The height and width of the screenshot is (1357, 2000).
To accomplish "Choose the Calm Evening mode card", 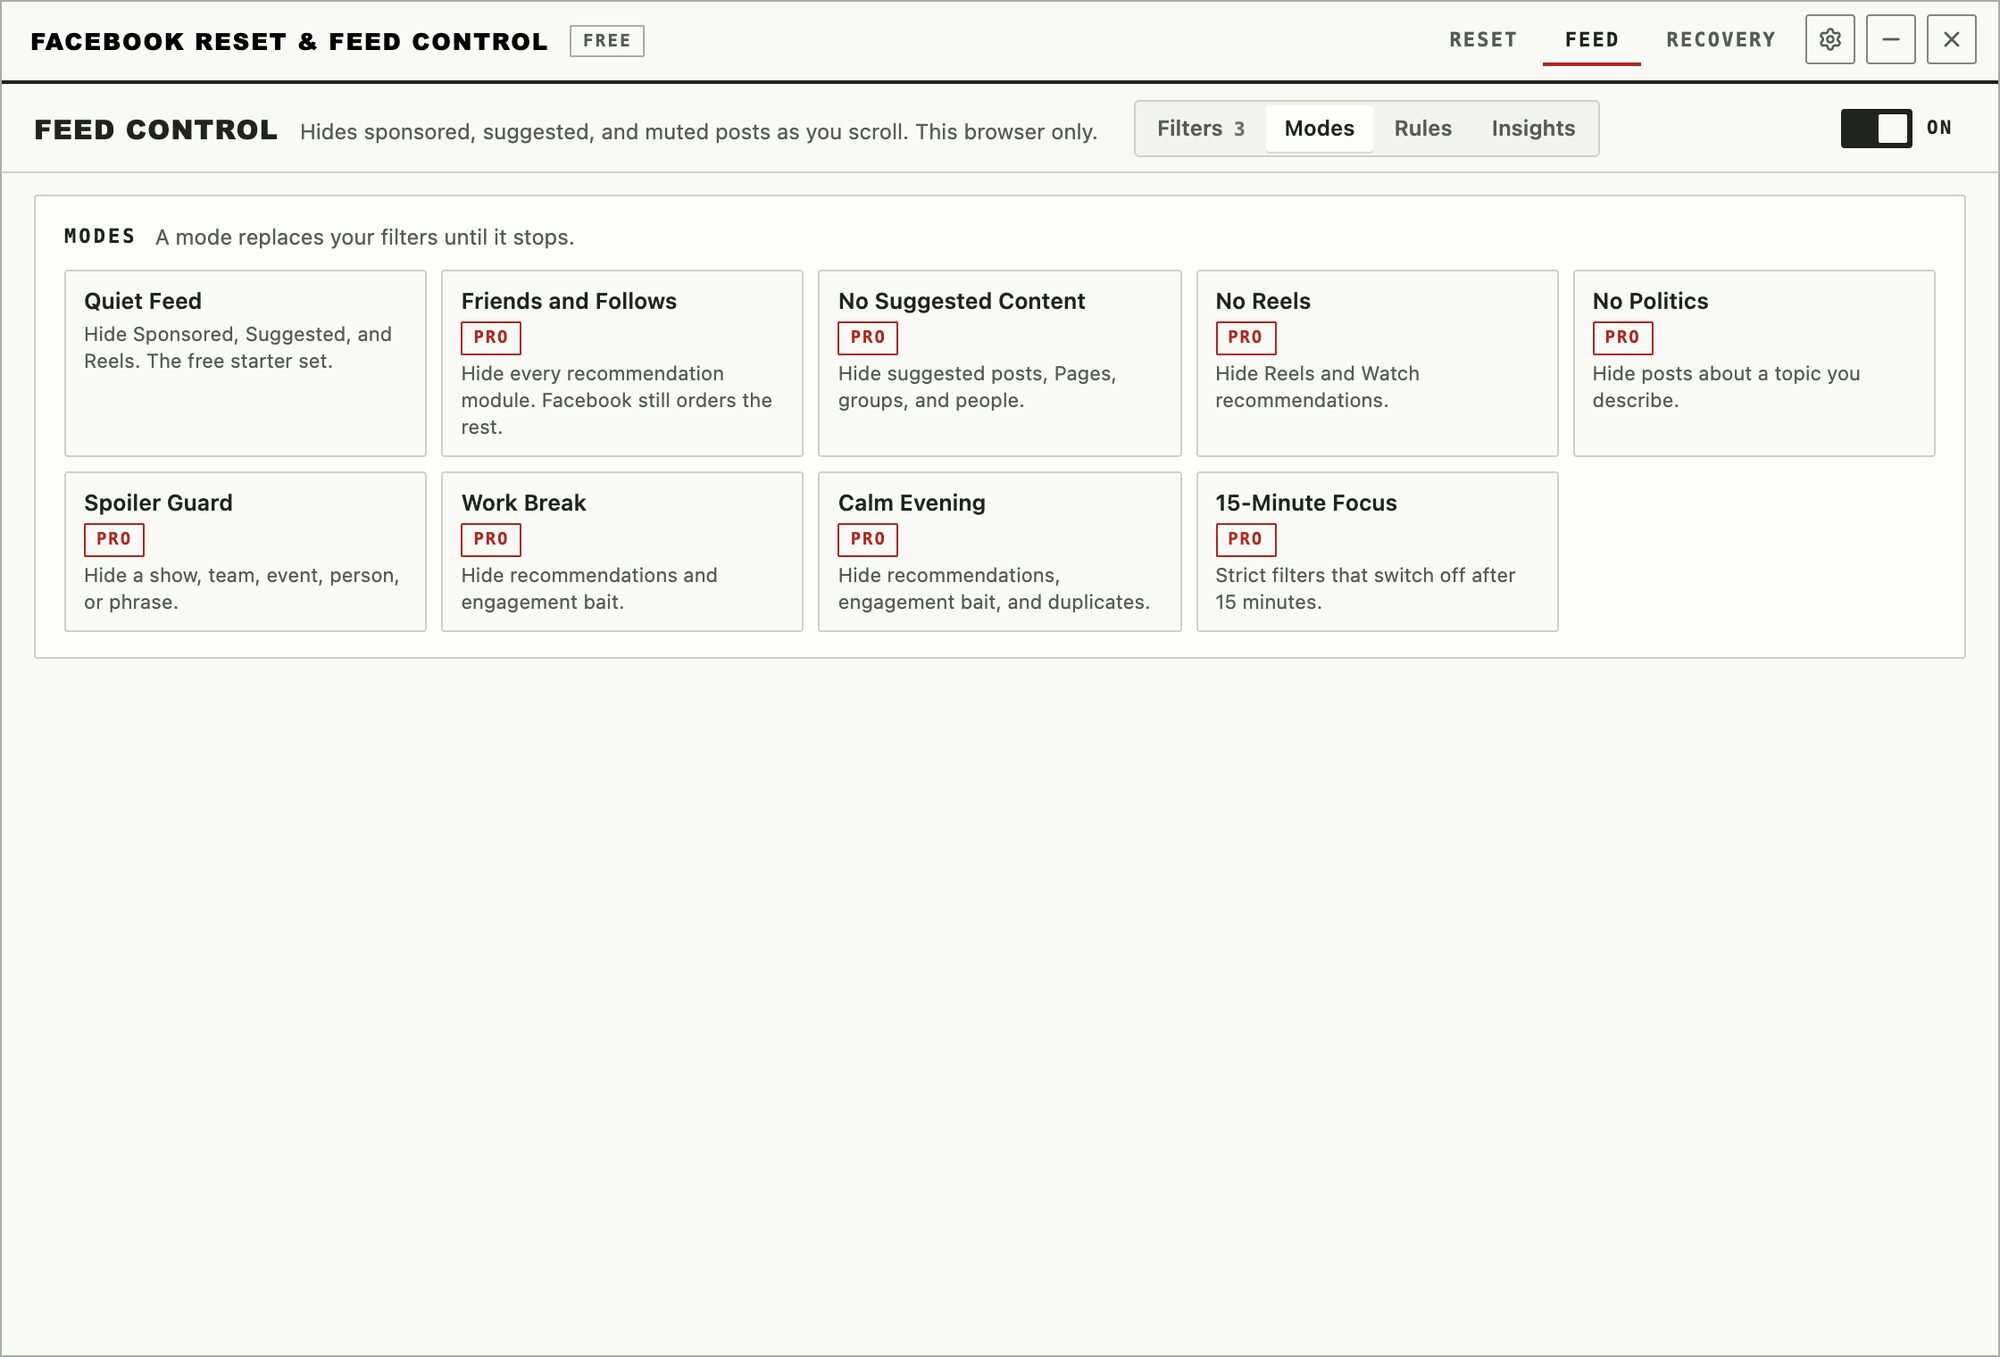I will click(999, 551).
